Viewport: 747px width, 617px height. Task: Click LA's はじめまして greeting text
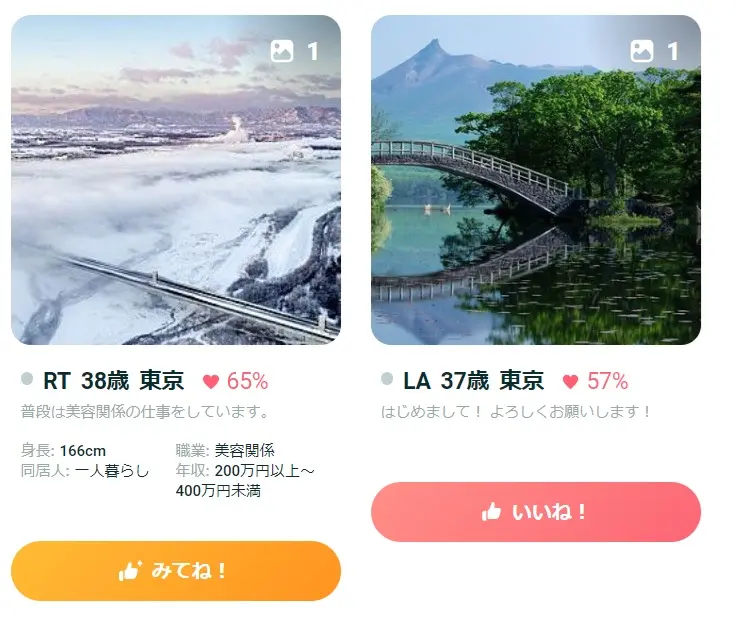tap(516, 412)
